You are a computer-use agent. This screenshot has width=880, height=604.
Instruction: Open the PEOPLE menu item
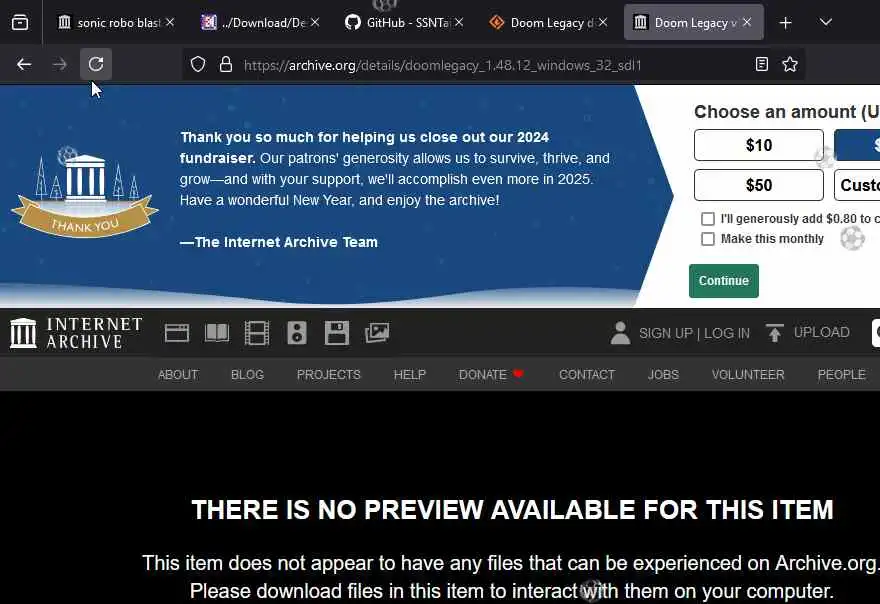[x=841, y=374]
